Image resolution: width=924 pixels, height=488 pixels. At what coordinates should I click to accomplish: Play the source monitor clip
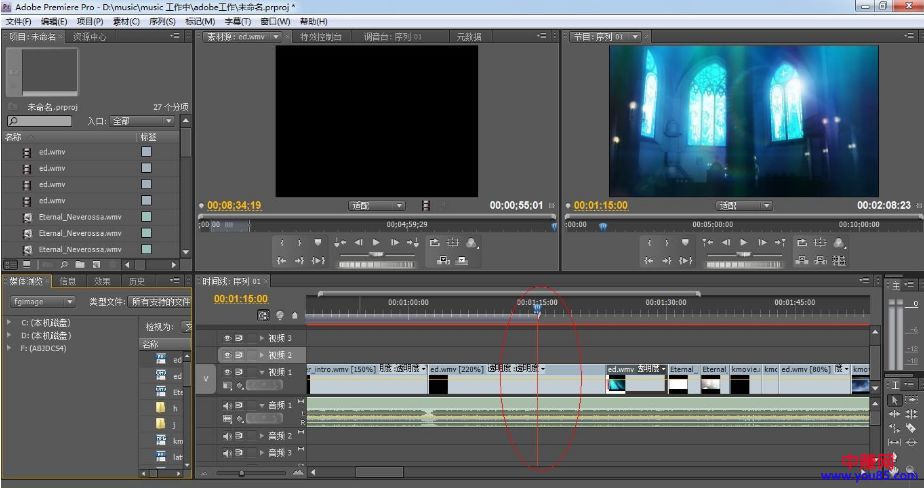tap(376, 242)
